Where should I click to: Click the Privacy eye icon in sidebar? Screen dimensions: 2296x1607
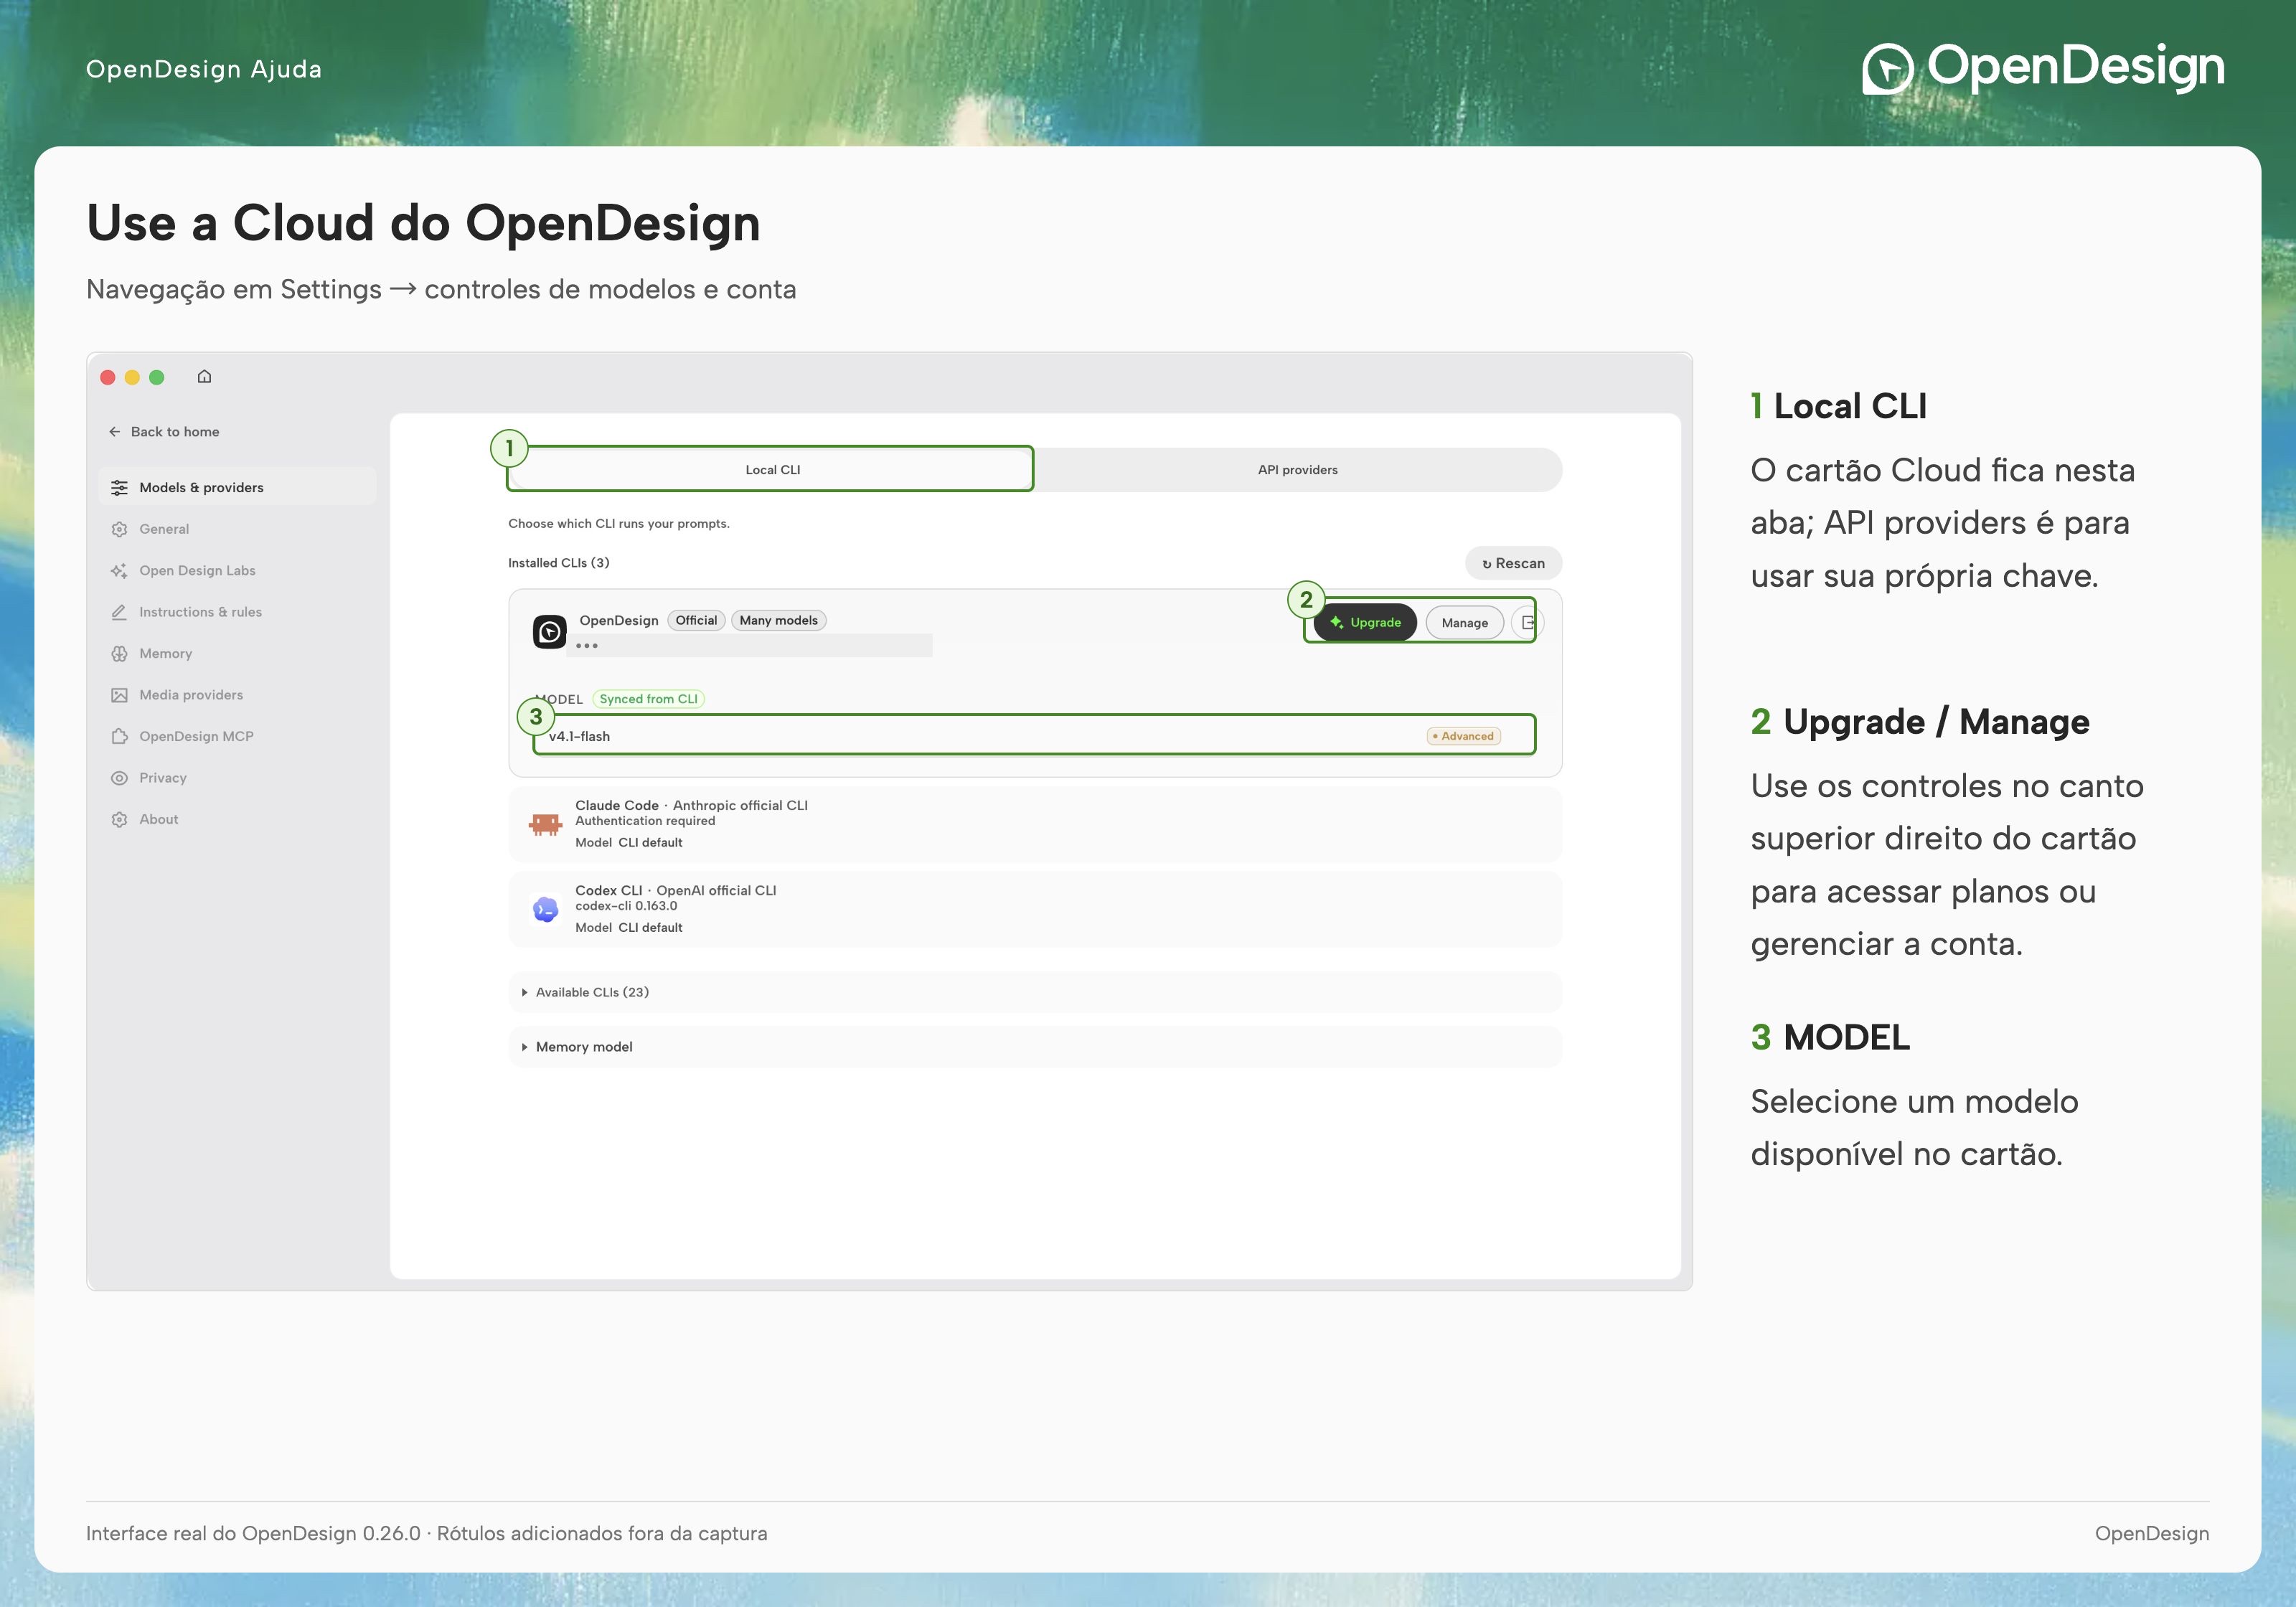(119, 778)
